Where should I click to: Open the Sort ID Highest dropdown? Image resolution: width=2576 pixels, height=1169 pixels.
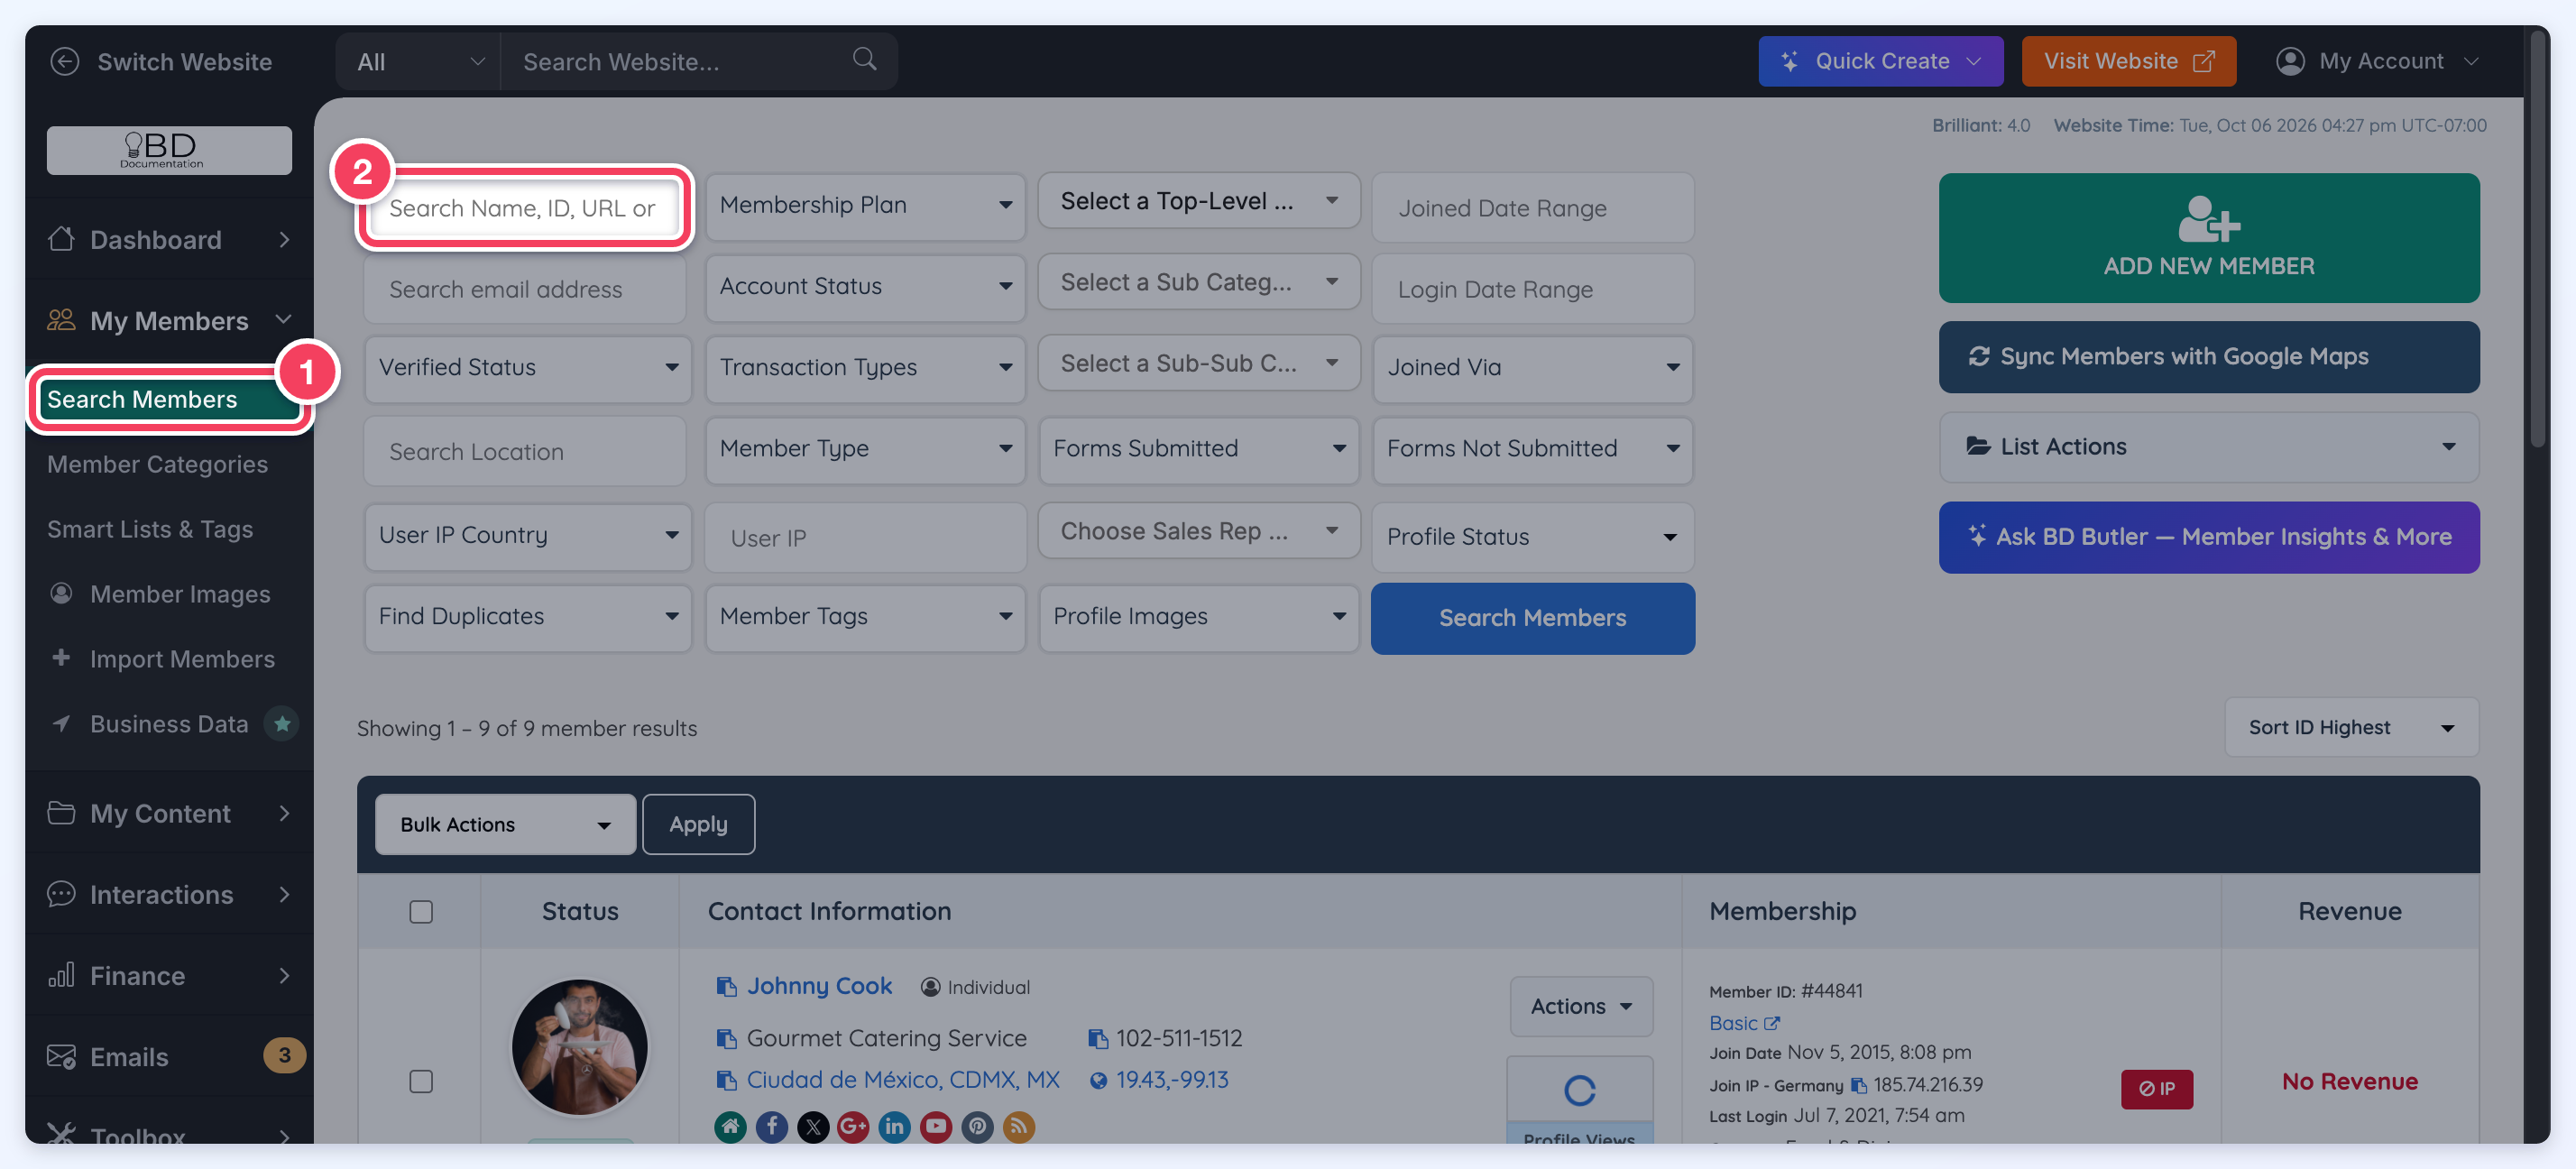click(x=2351, y=727)
